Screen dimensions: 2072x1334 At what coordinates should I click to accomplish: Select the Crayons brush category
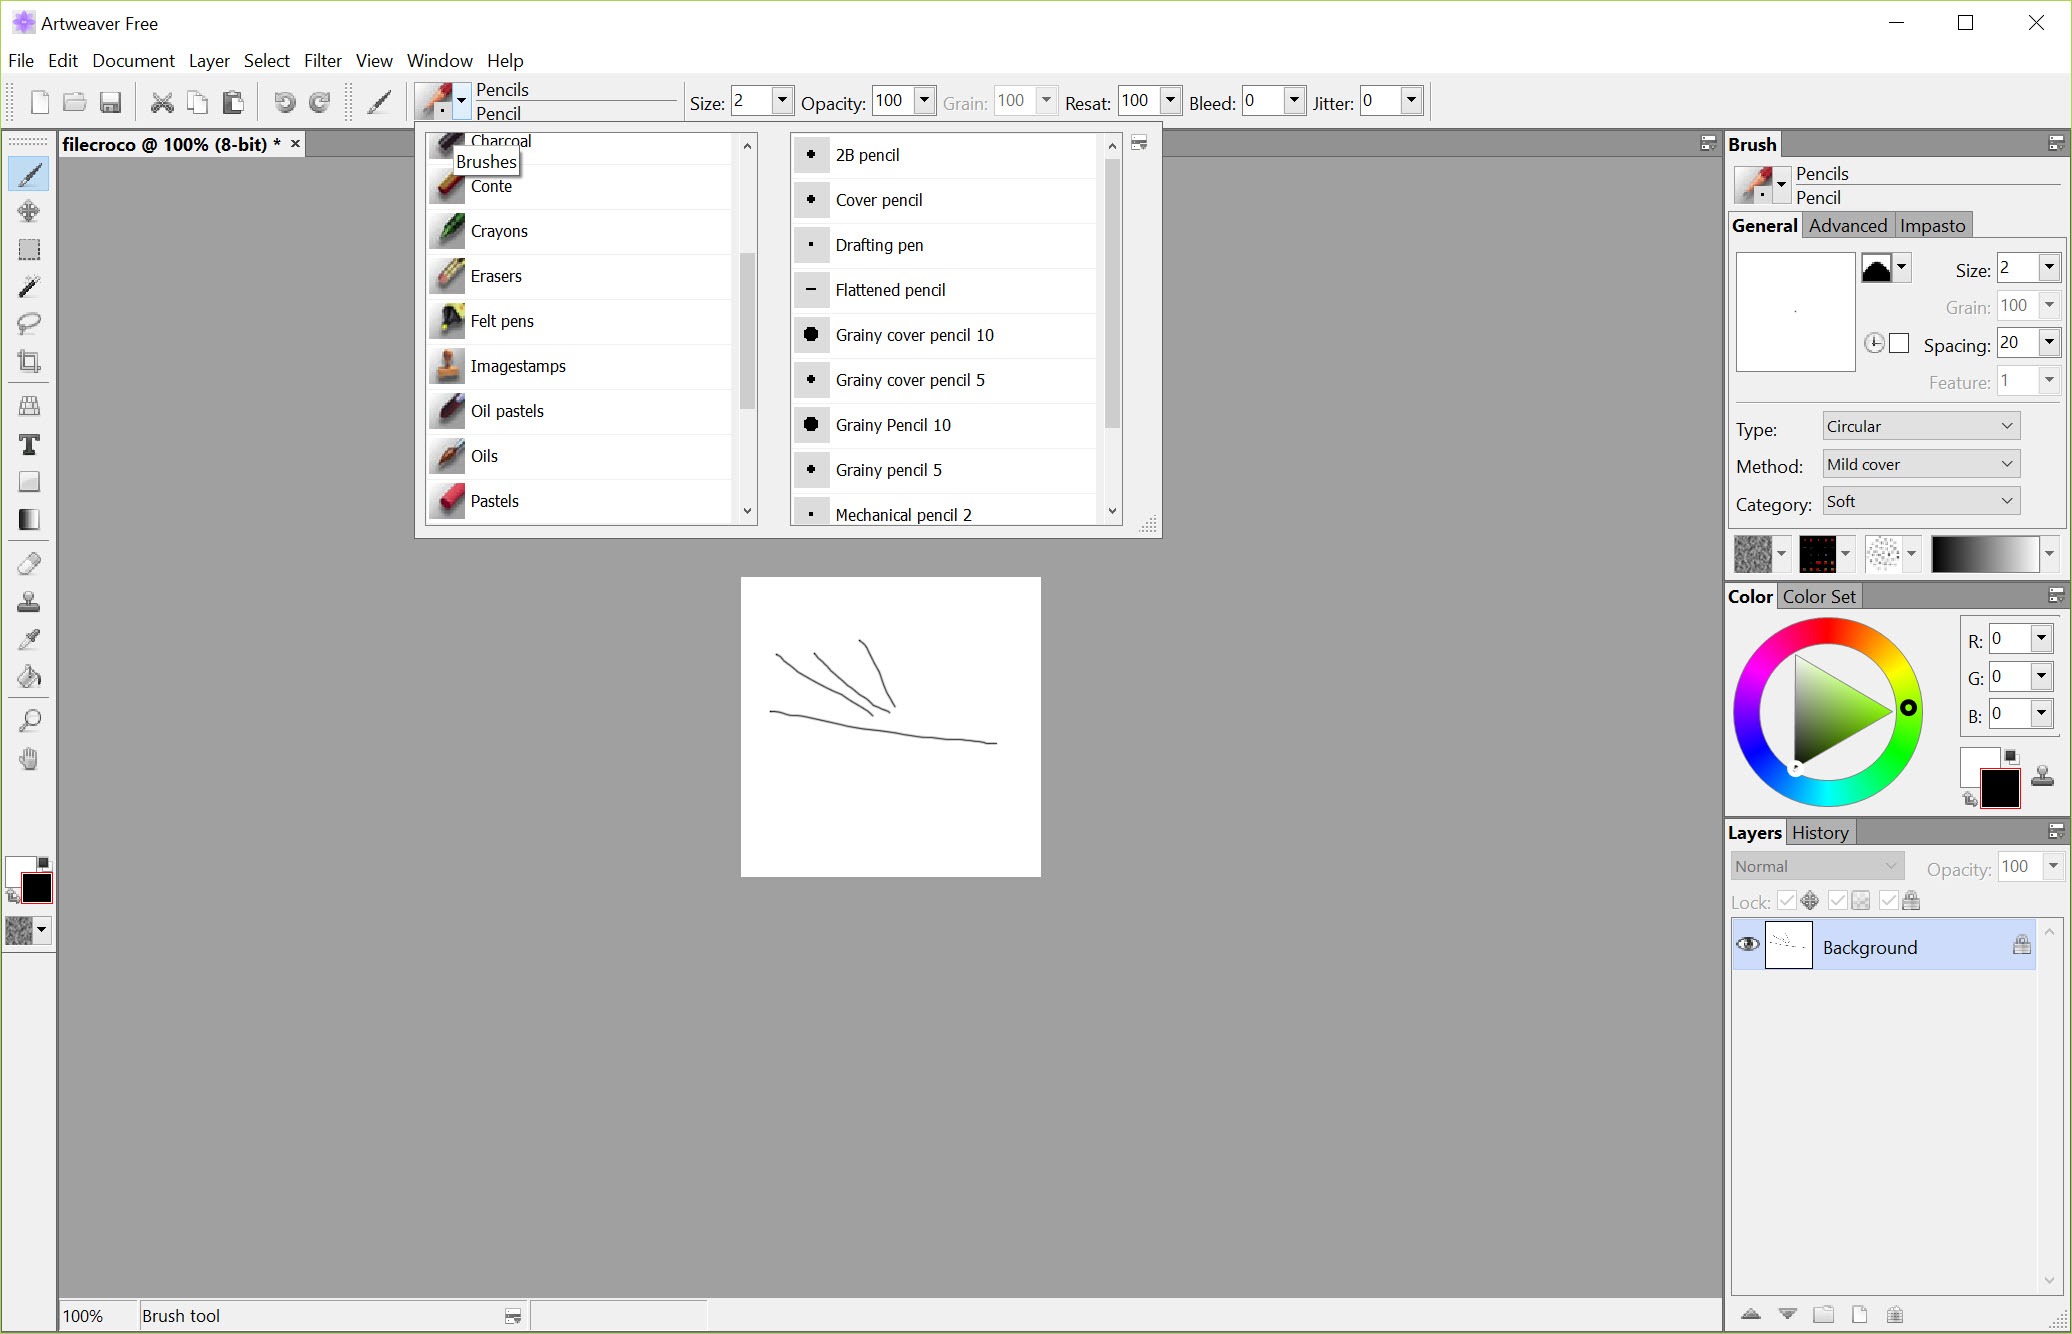pyautogui.click(x=499, y=231)
